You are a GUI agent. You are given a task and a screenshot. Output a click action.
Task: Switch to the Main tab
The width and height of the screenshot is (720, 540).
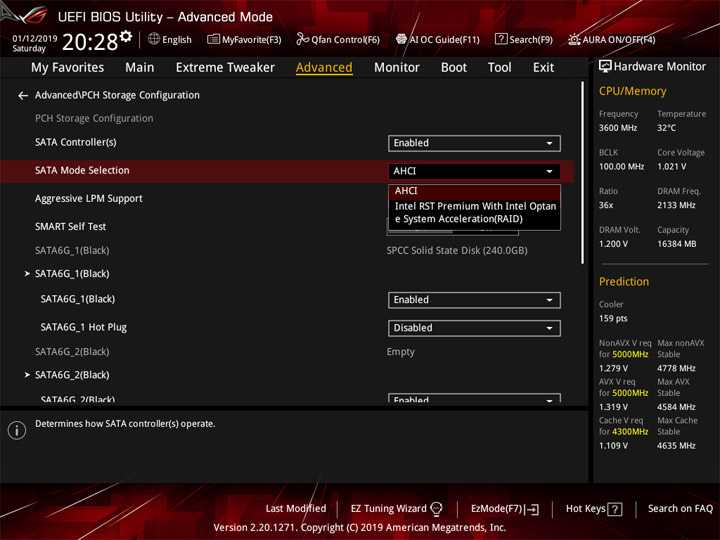pos(140,68)
